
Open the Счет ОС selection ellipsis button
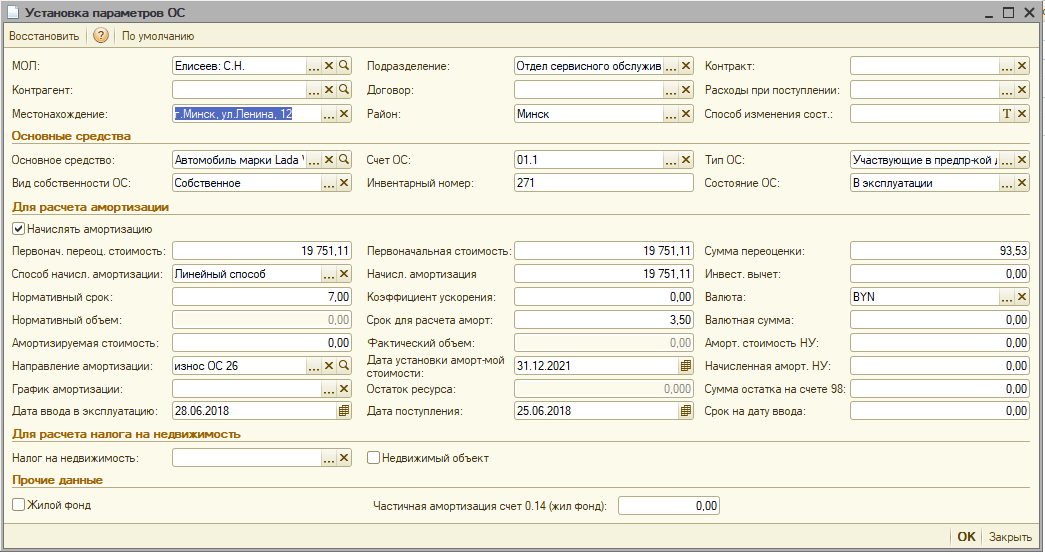coord(671,160)
